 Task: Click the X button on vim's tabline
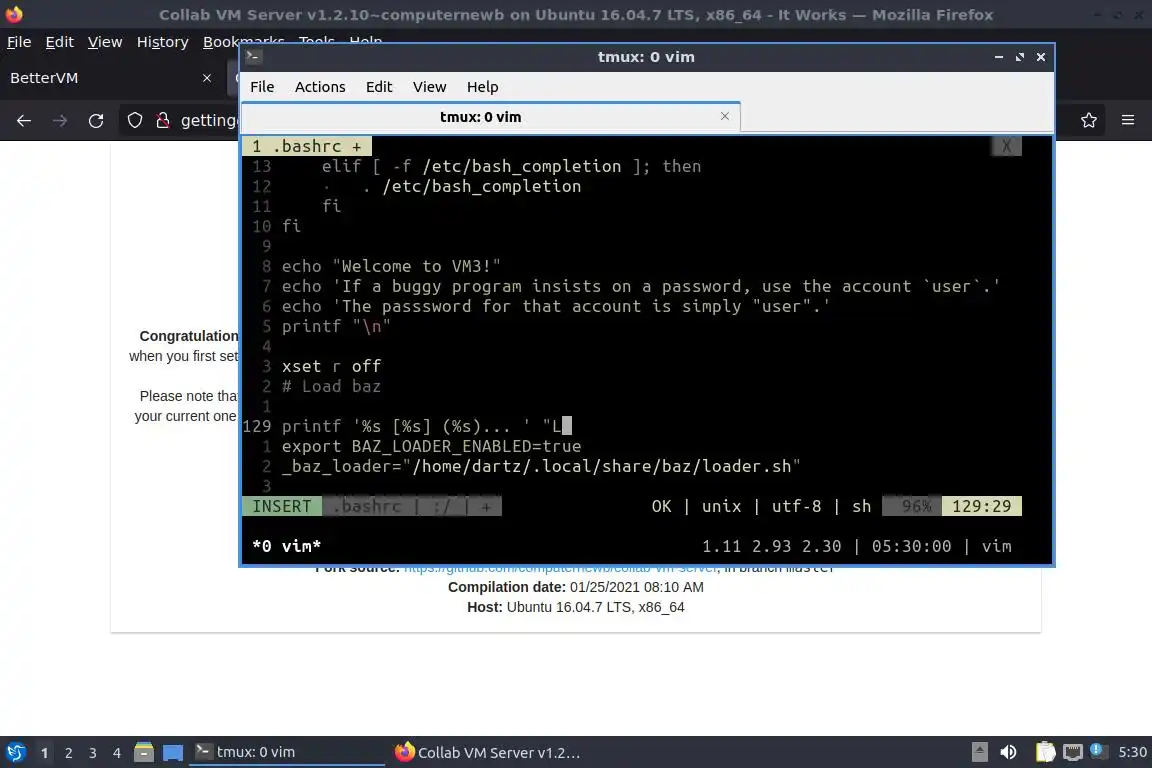click(1006, 146)
